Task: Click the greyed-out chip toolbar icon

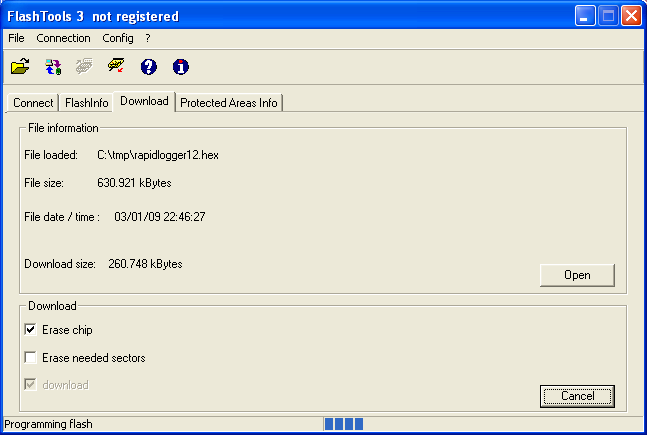Action: [84, 66]
